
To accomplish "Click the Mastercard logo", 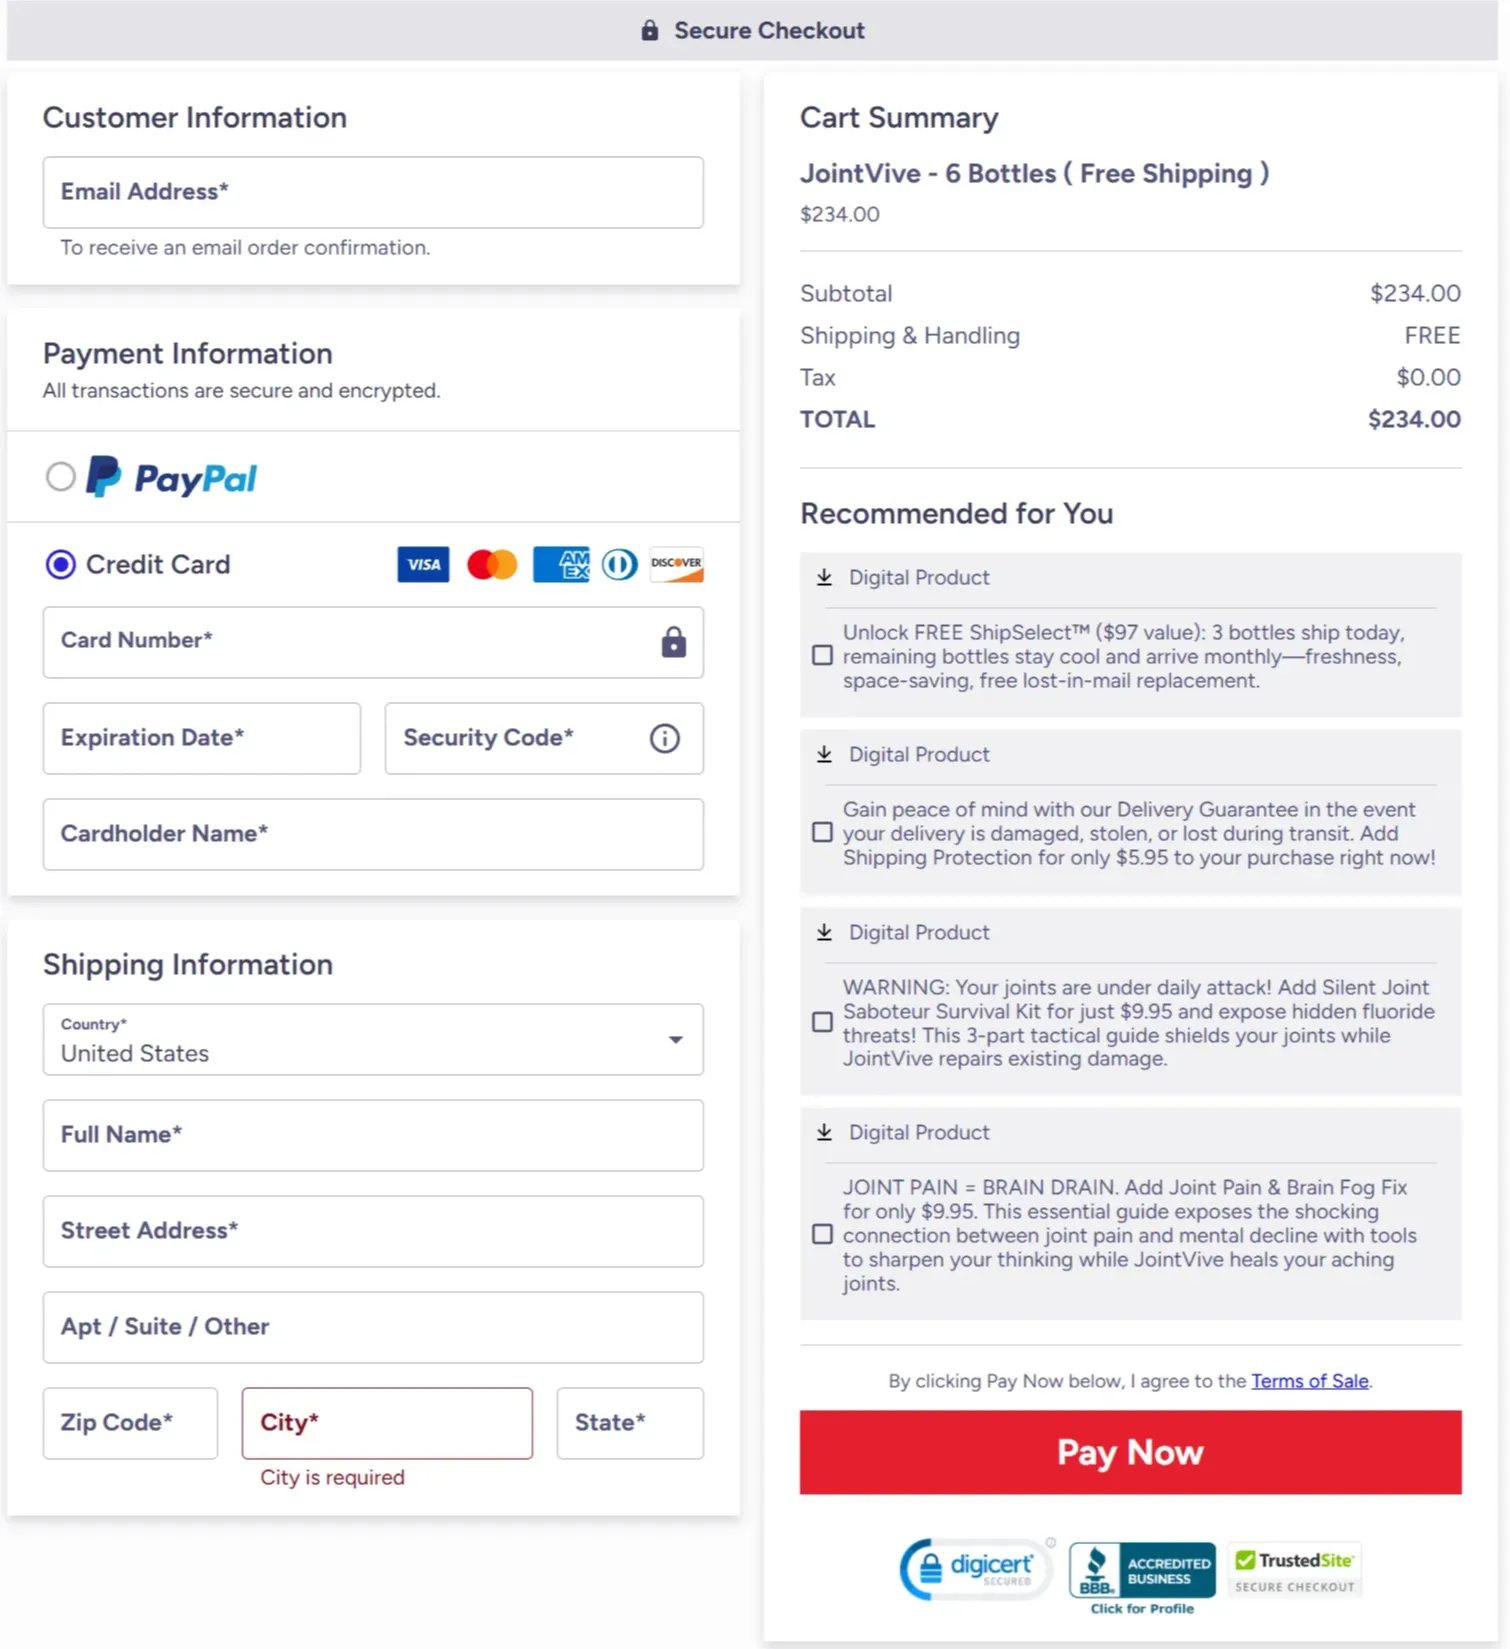I will tap(492, 564).
